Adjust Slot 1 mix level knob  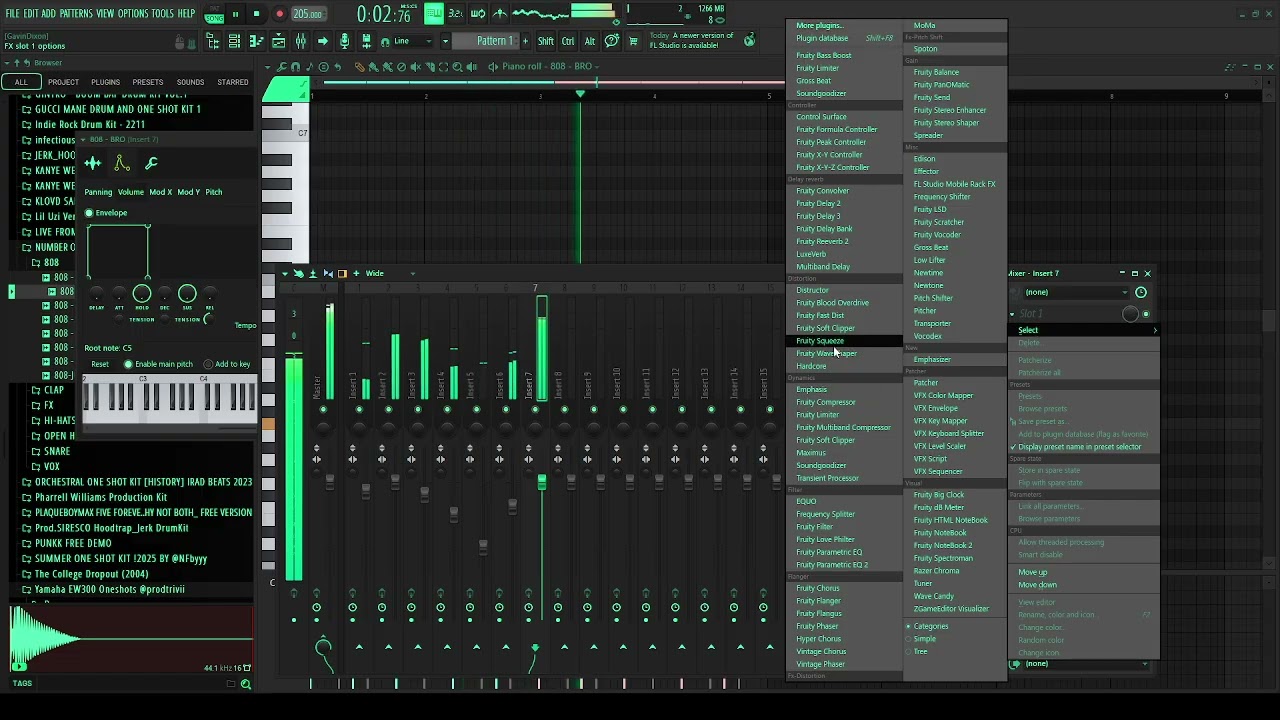1130,314
